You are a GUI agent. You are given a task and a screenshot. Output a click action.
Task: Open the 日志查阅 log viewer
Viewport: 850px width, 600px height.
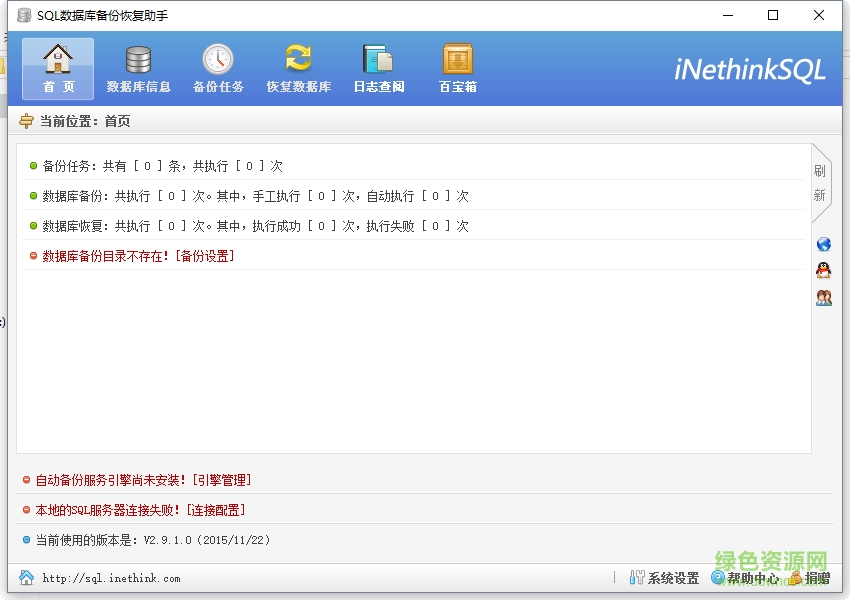[x=379, y=67]
